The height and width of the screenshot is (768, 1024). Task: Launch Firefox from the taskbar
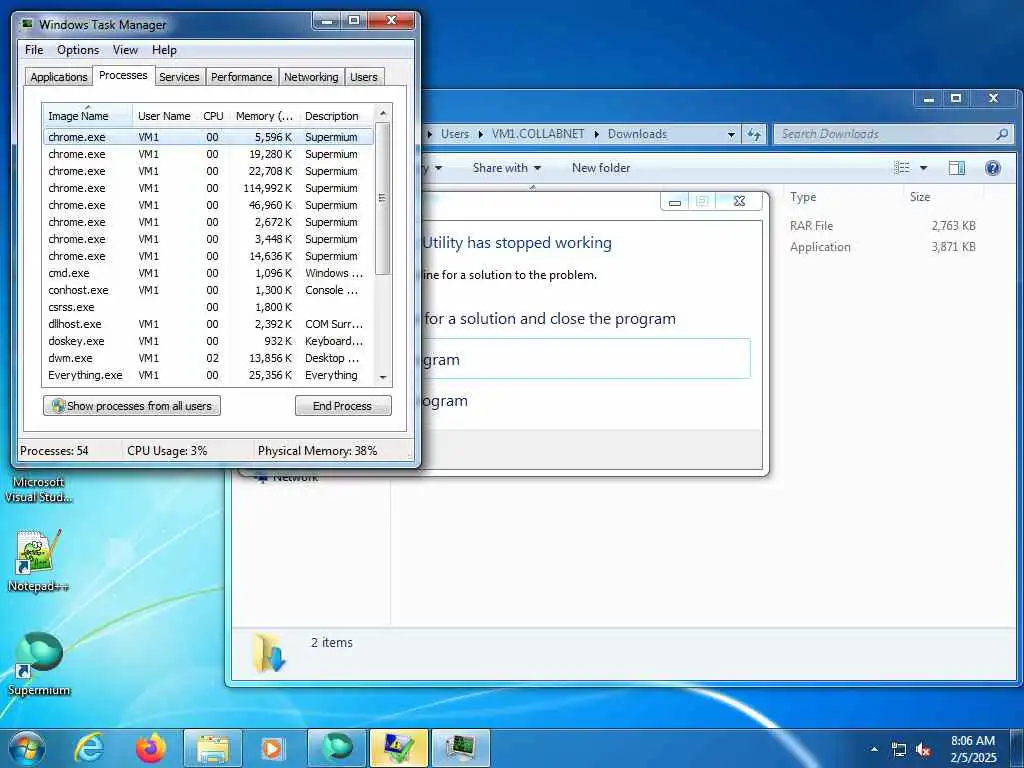click(150, 748)
